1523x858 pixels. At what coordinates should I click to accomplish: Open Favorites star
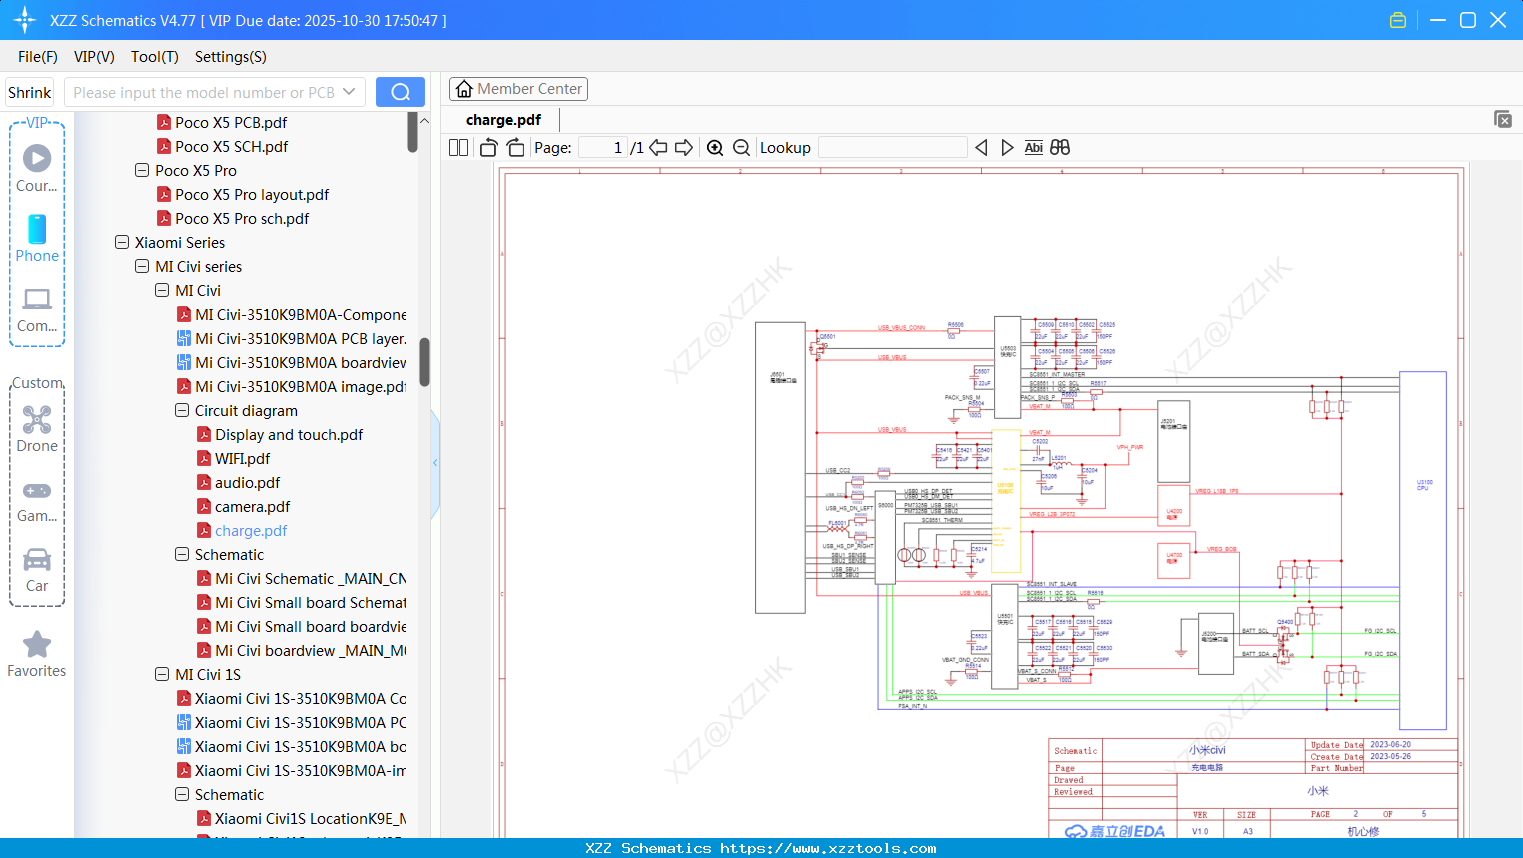coord(37,655)
